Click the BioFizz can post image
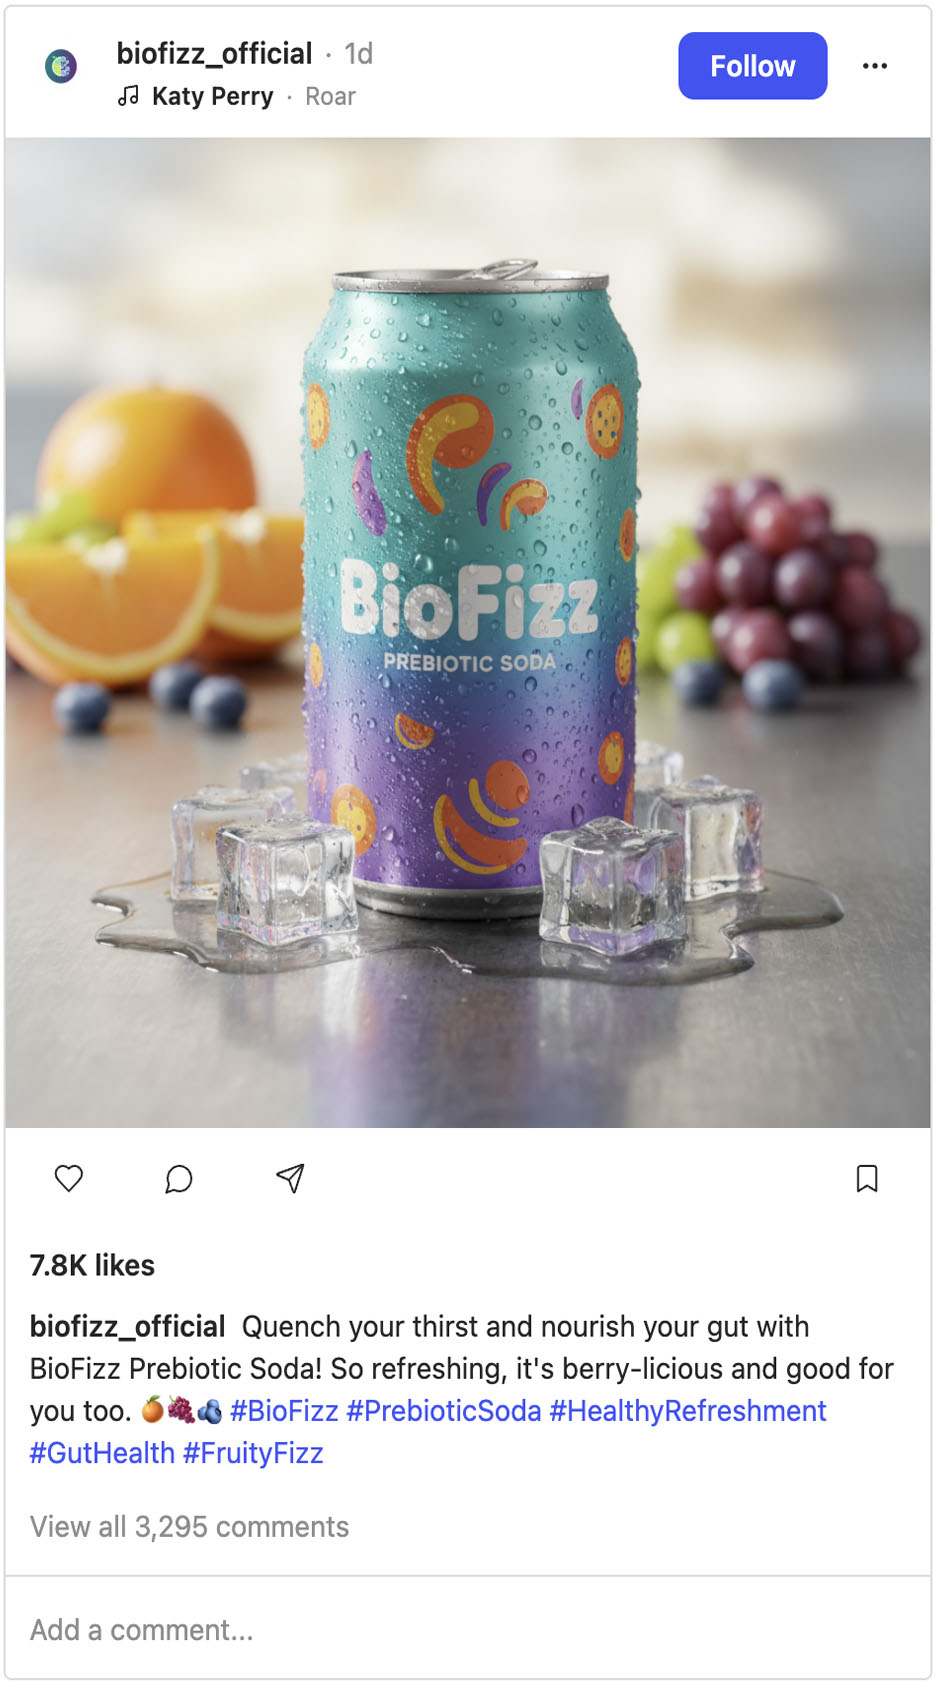The width and height of the screenshot is (936, 1686). [x=468, y=632]
